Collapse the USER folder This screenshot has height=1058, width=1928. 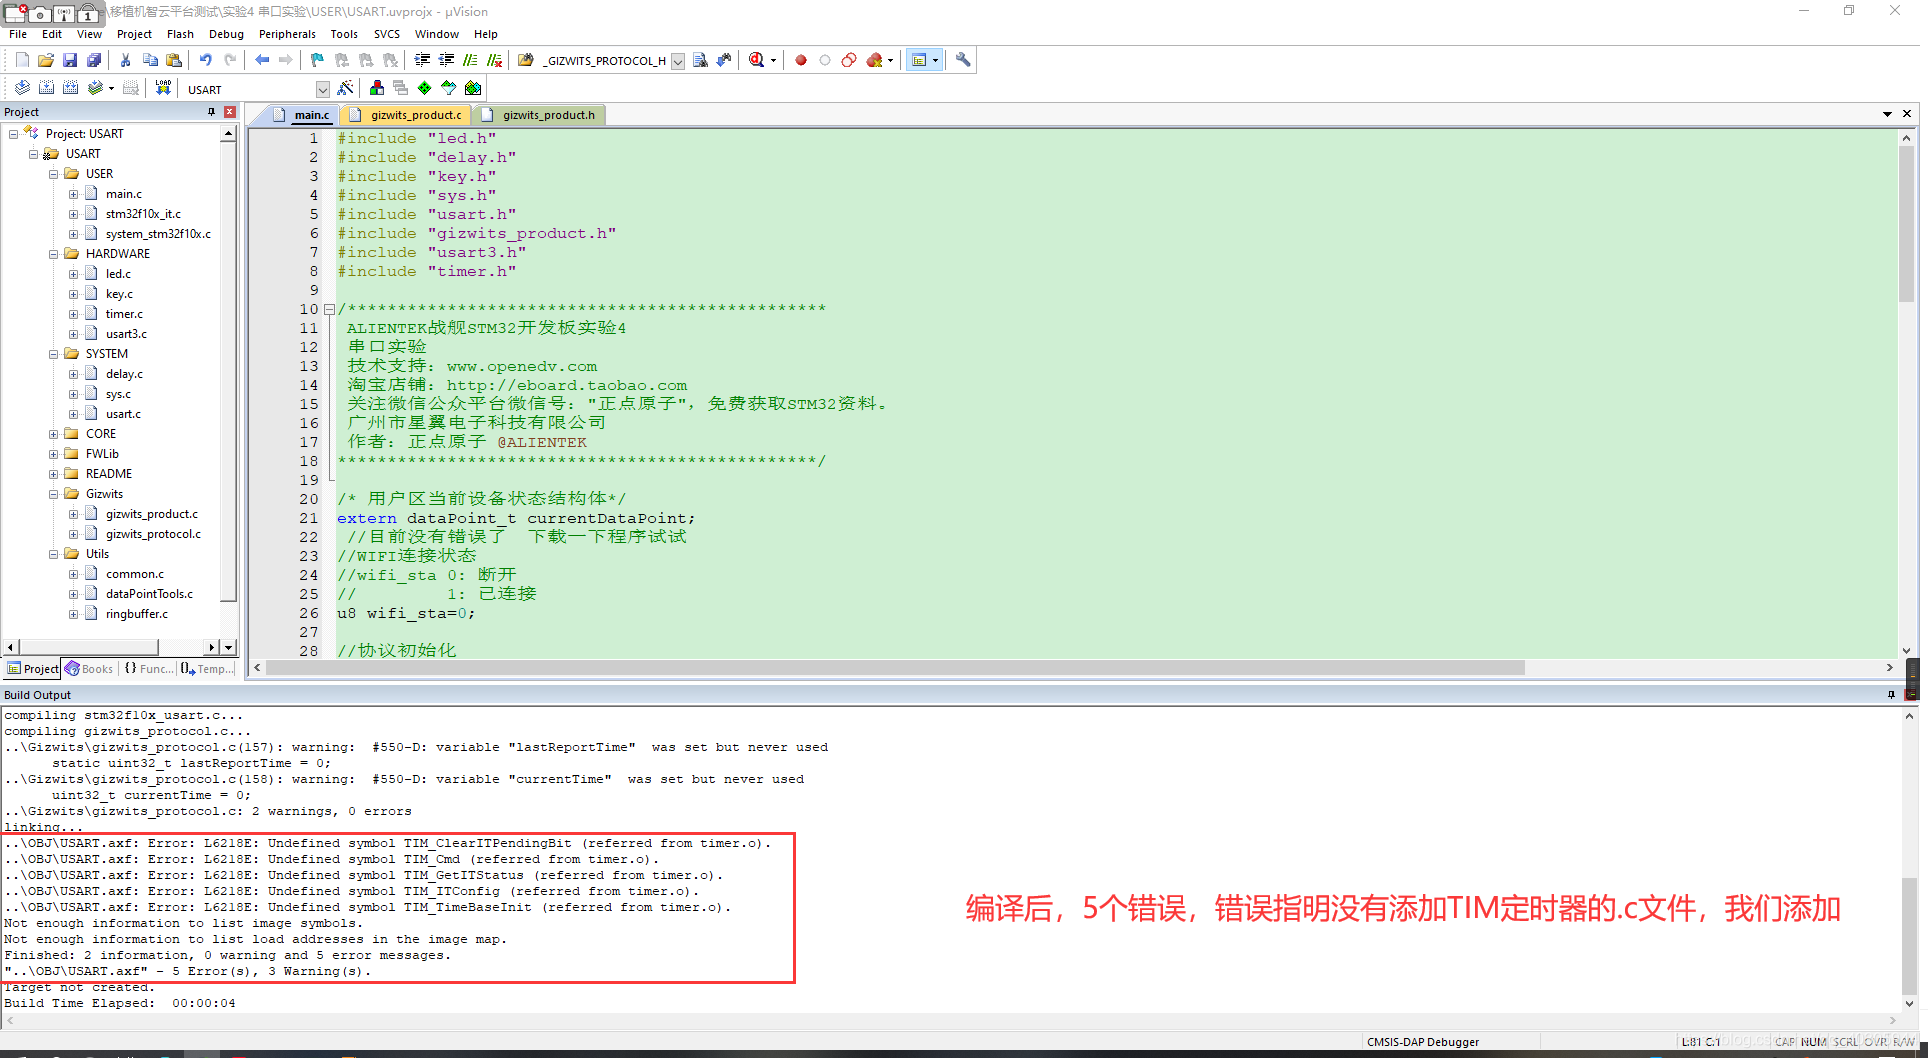pyautogui.click(x=54, y=174)
